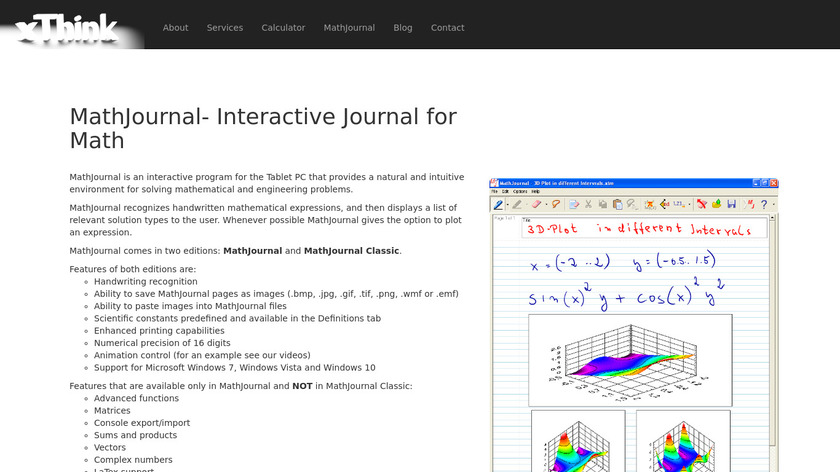Open the About navigation item

175,28
